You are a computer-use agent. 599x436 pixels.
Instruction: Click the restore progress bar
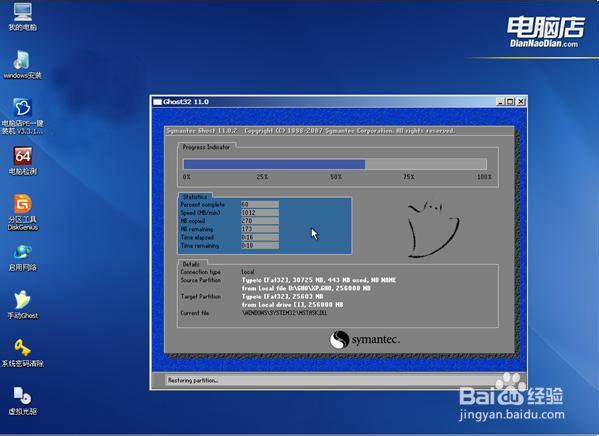point(335,164)
